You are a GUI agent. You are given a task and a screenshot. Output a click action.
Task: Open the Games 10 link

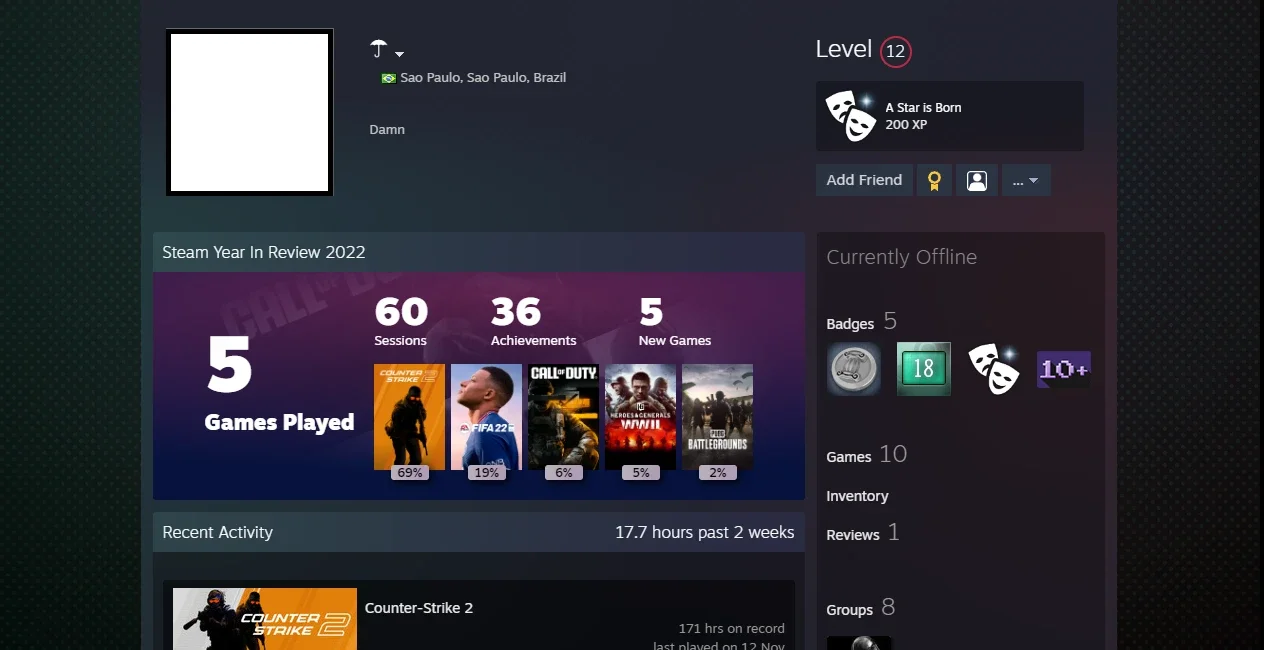[866, 455]
